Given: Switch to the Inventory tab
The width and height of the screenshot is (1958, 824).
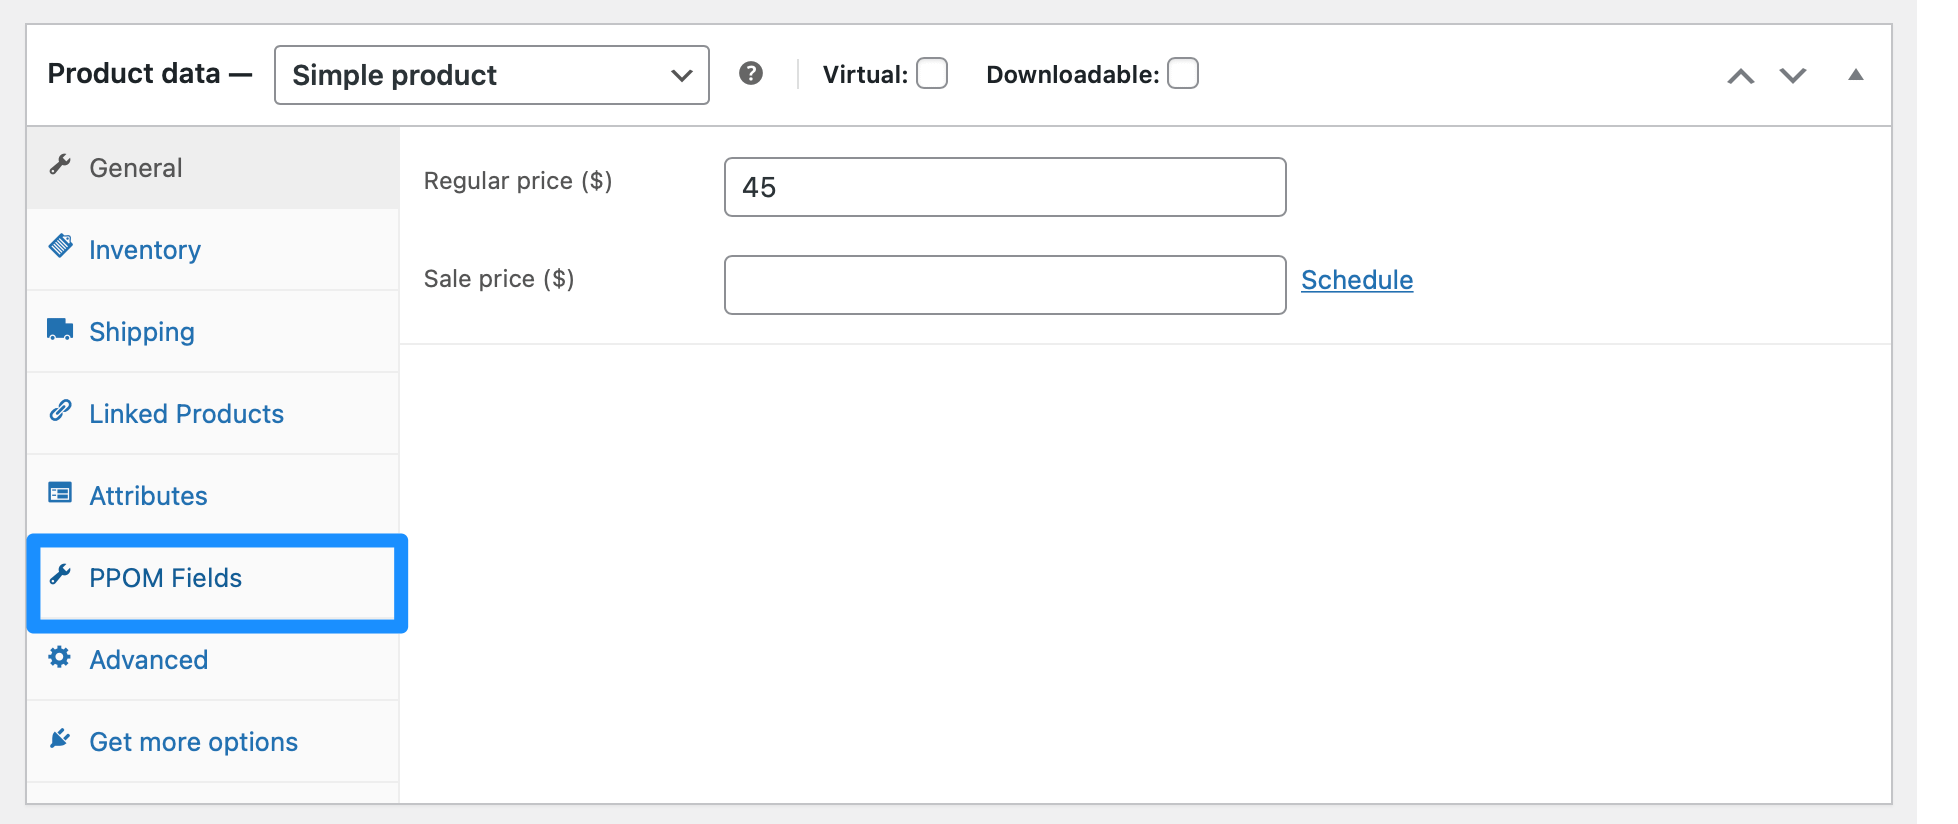Looking at the screenshot, I should coord(145,250).
